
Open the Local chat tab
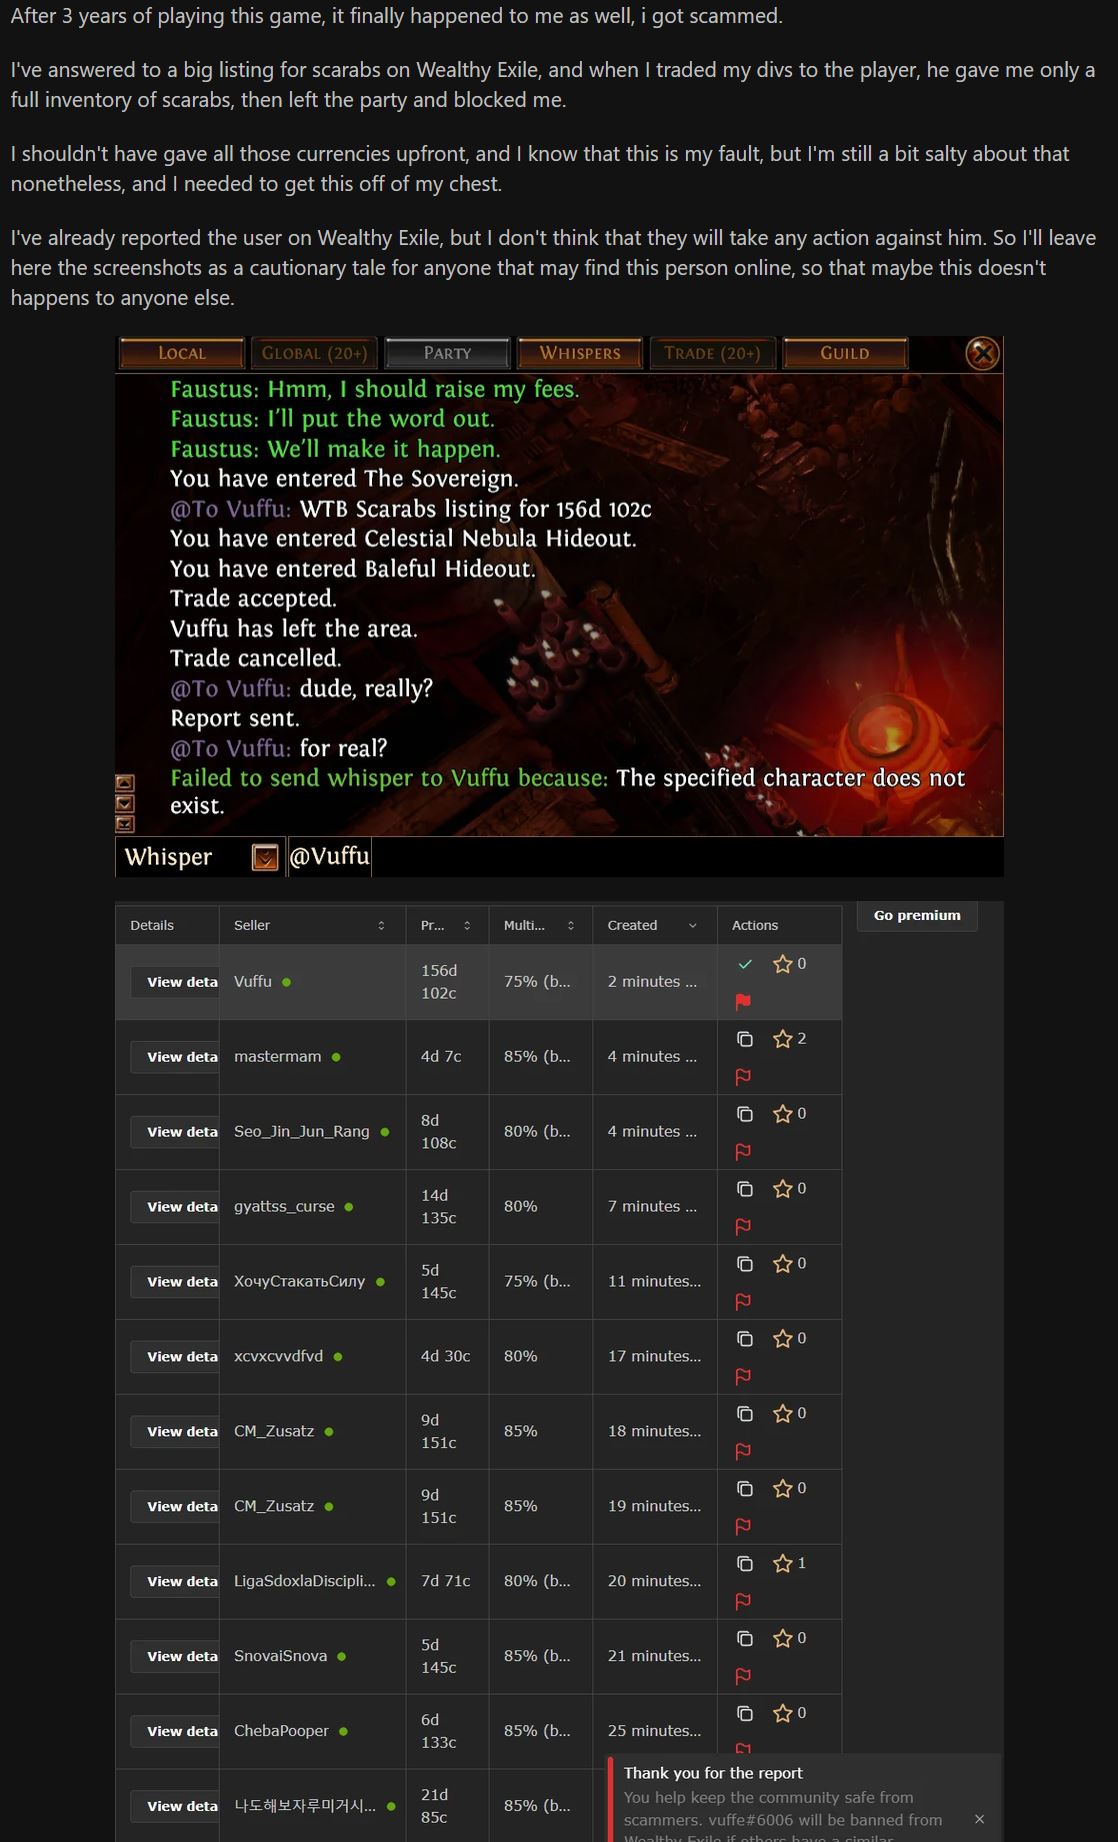181,353
